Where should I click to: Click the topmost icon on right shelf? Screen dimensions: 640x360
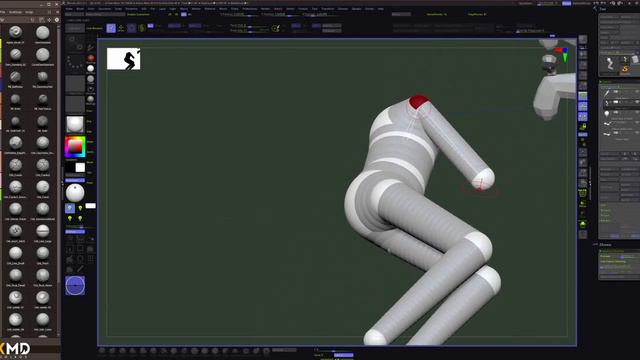(x=583, y=40)
